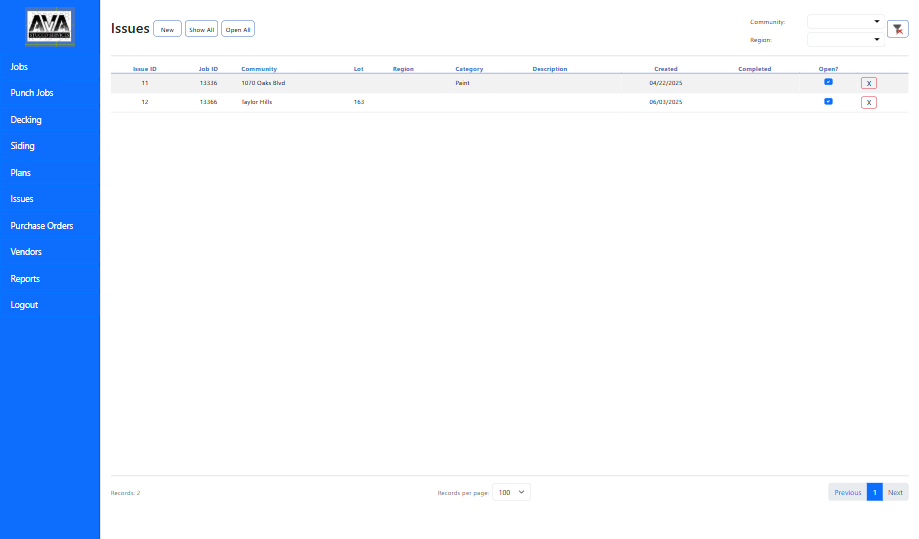919x539 pixels.
Task: Click the AVA company logo
Action: click(50, 26)
